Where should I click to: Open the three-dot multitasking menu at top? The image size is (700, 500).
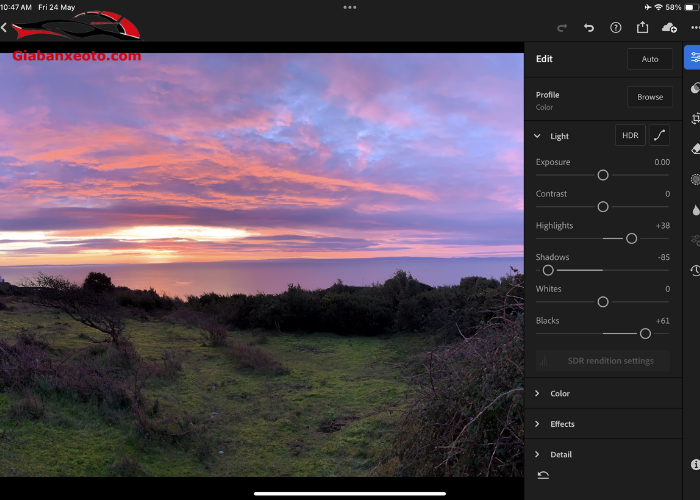pos(350,7)
